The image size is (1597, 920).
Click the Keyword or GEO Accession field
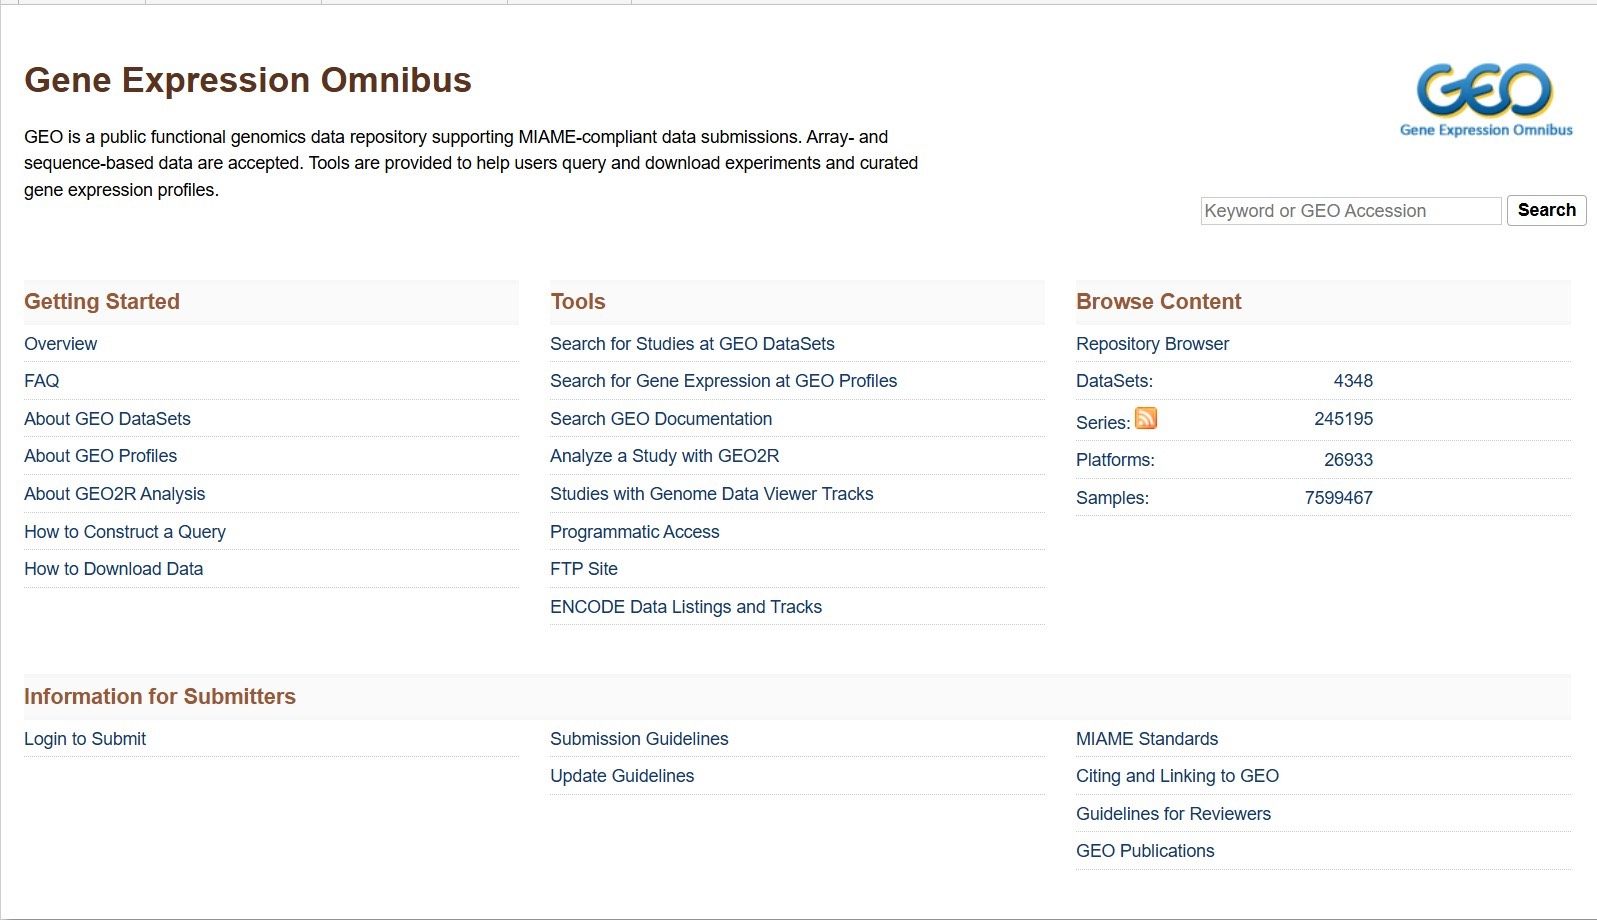click(x=1350, y=211)
